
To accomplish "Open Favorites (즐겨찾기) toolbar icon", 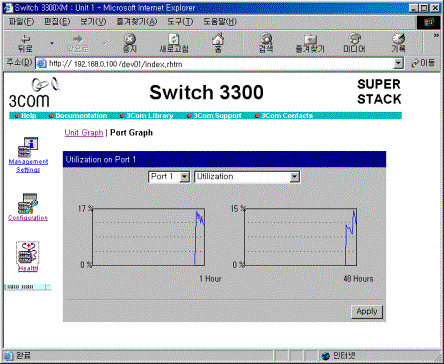I will (310, 43).
